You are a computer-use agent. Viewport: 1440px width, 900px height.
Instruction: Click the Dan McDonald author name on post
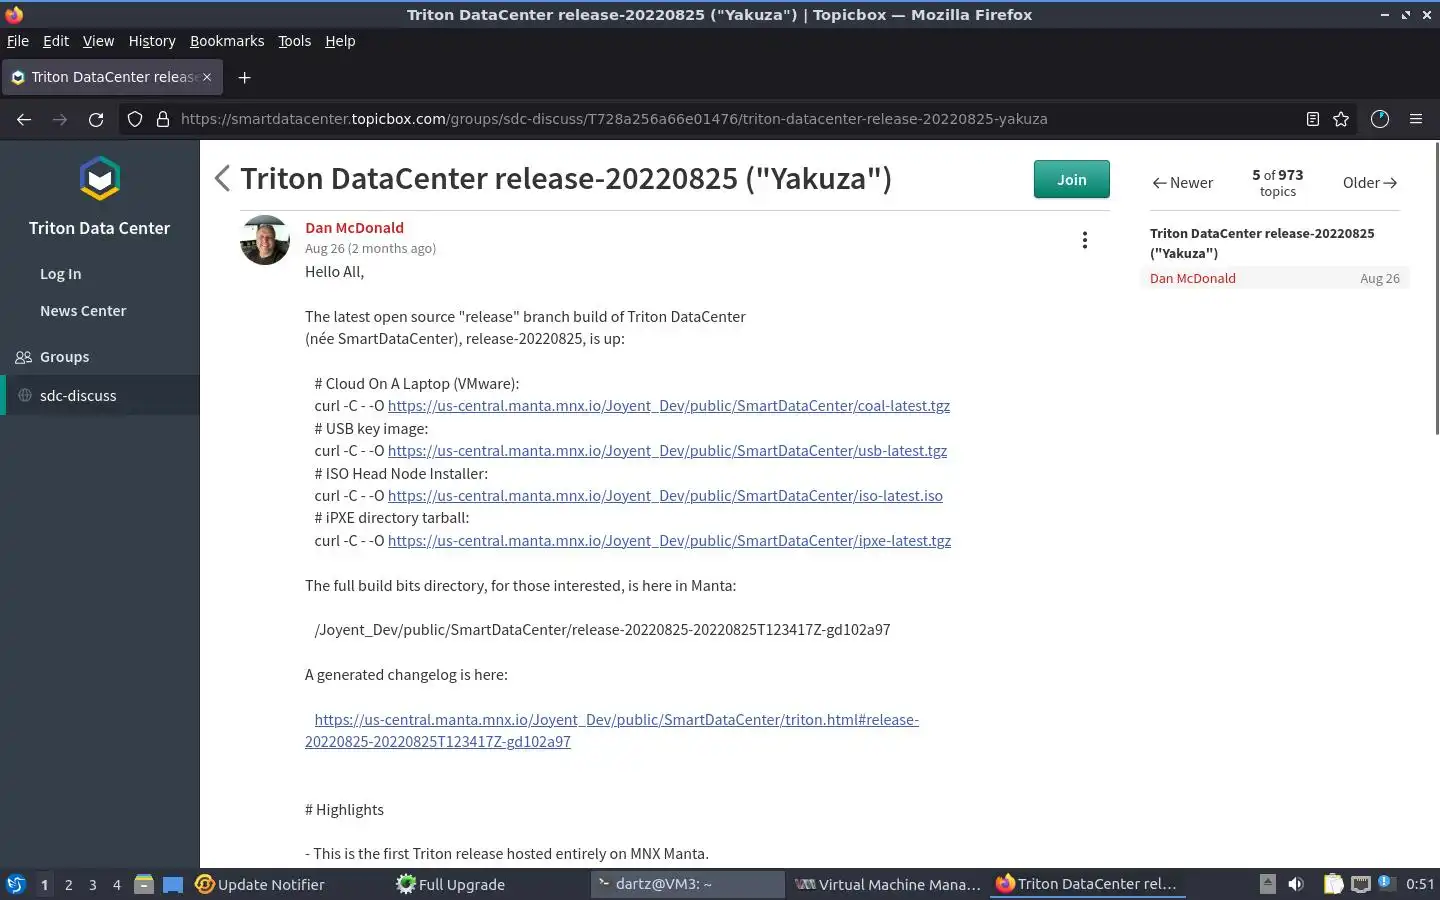pos(354,228)
